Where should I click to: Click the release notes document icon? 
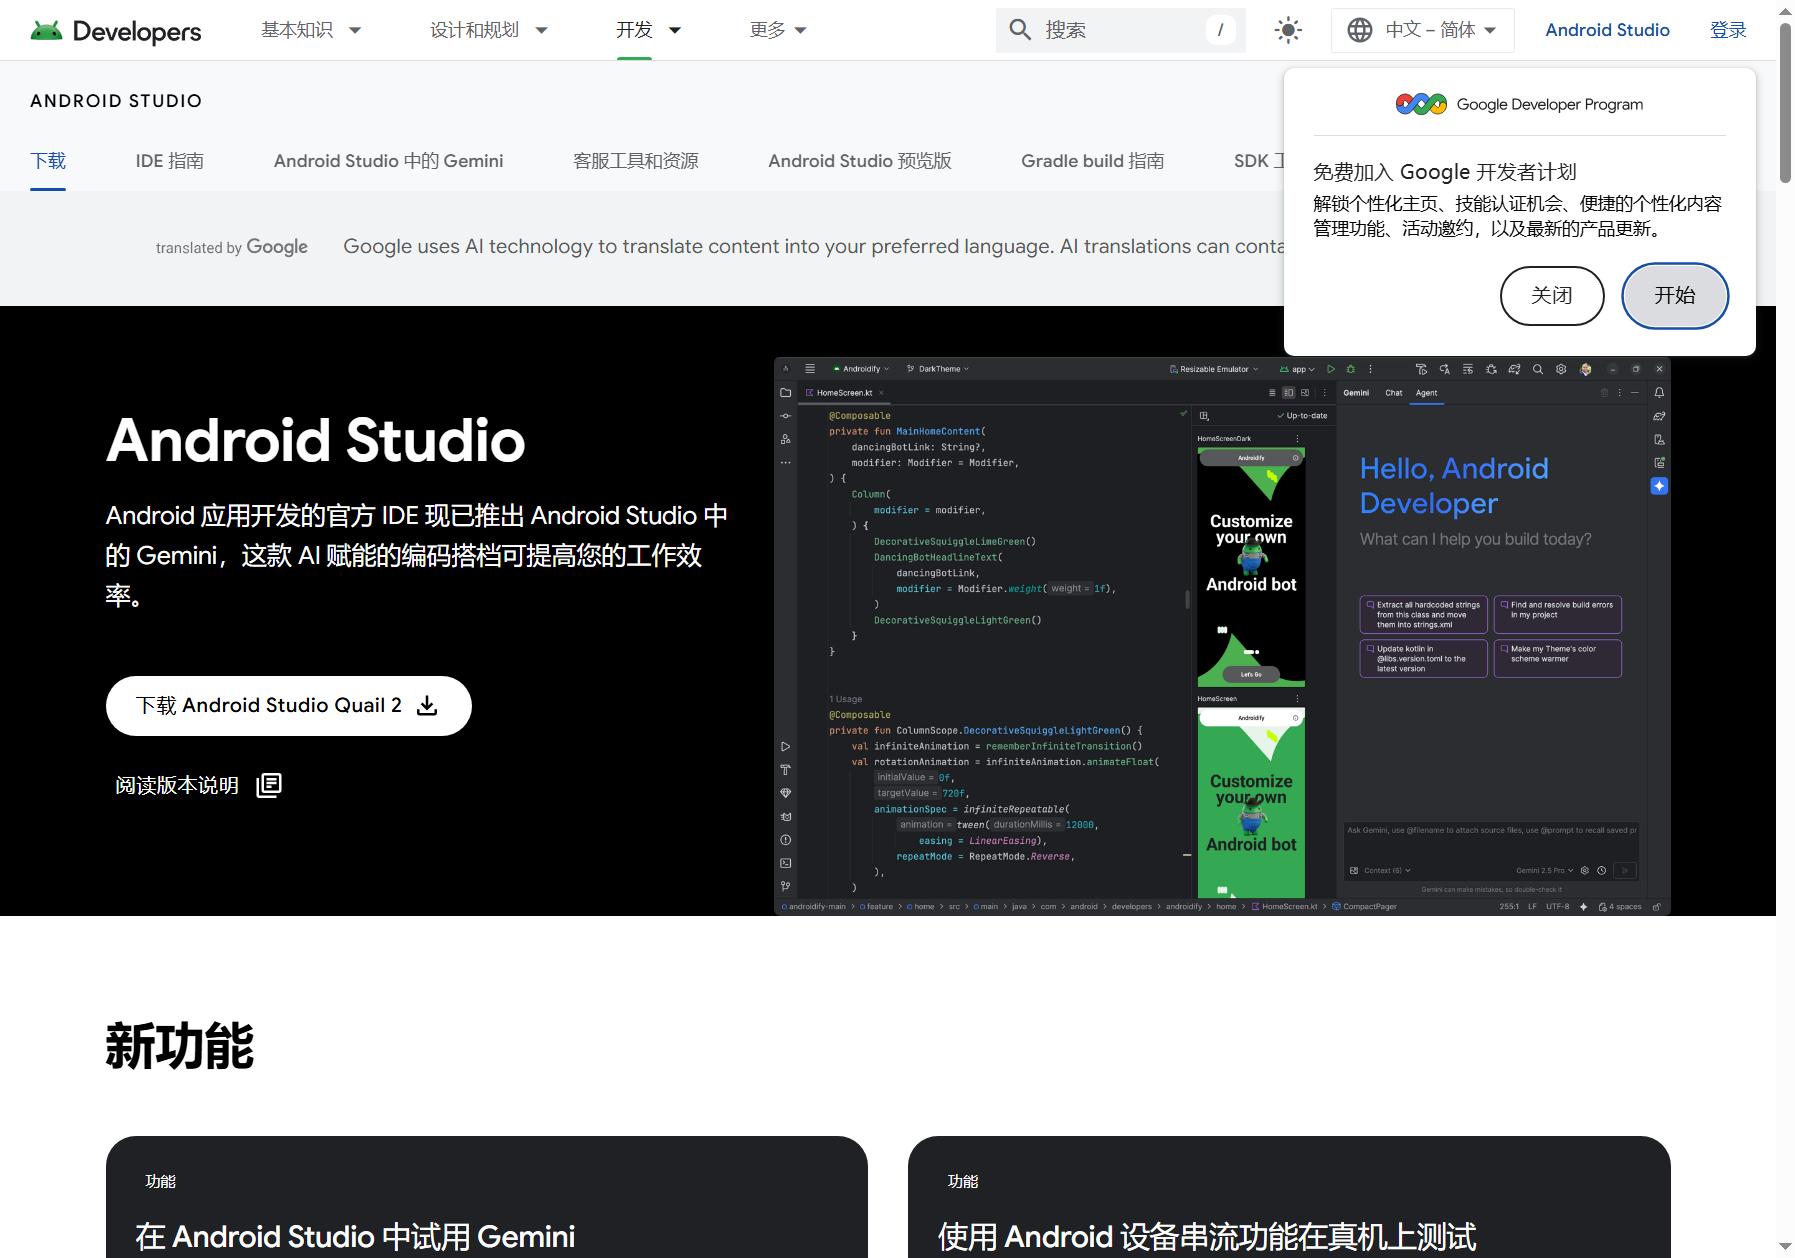[x=269, y=786]
